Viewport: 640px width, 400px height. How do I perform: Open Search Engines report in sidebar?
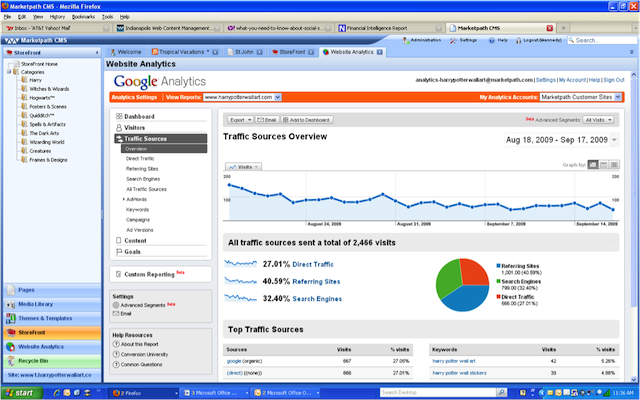tap(143, 179)
